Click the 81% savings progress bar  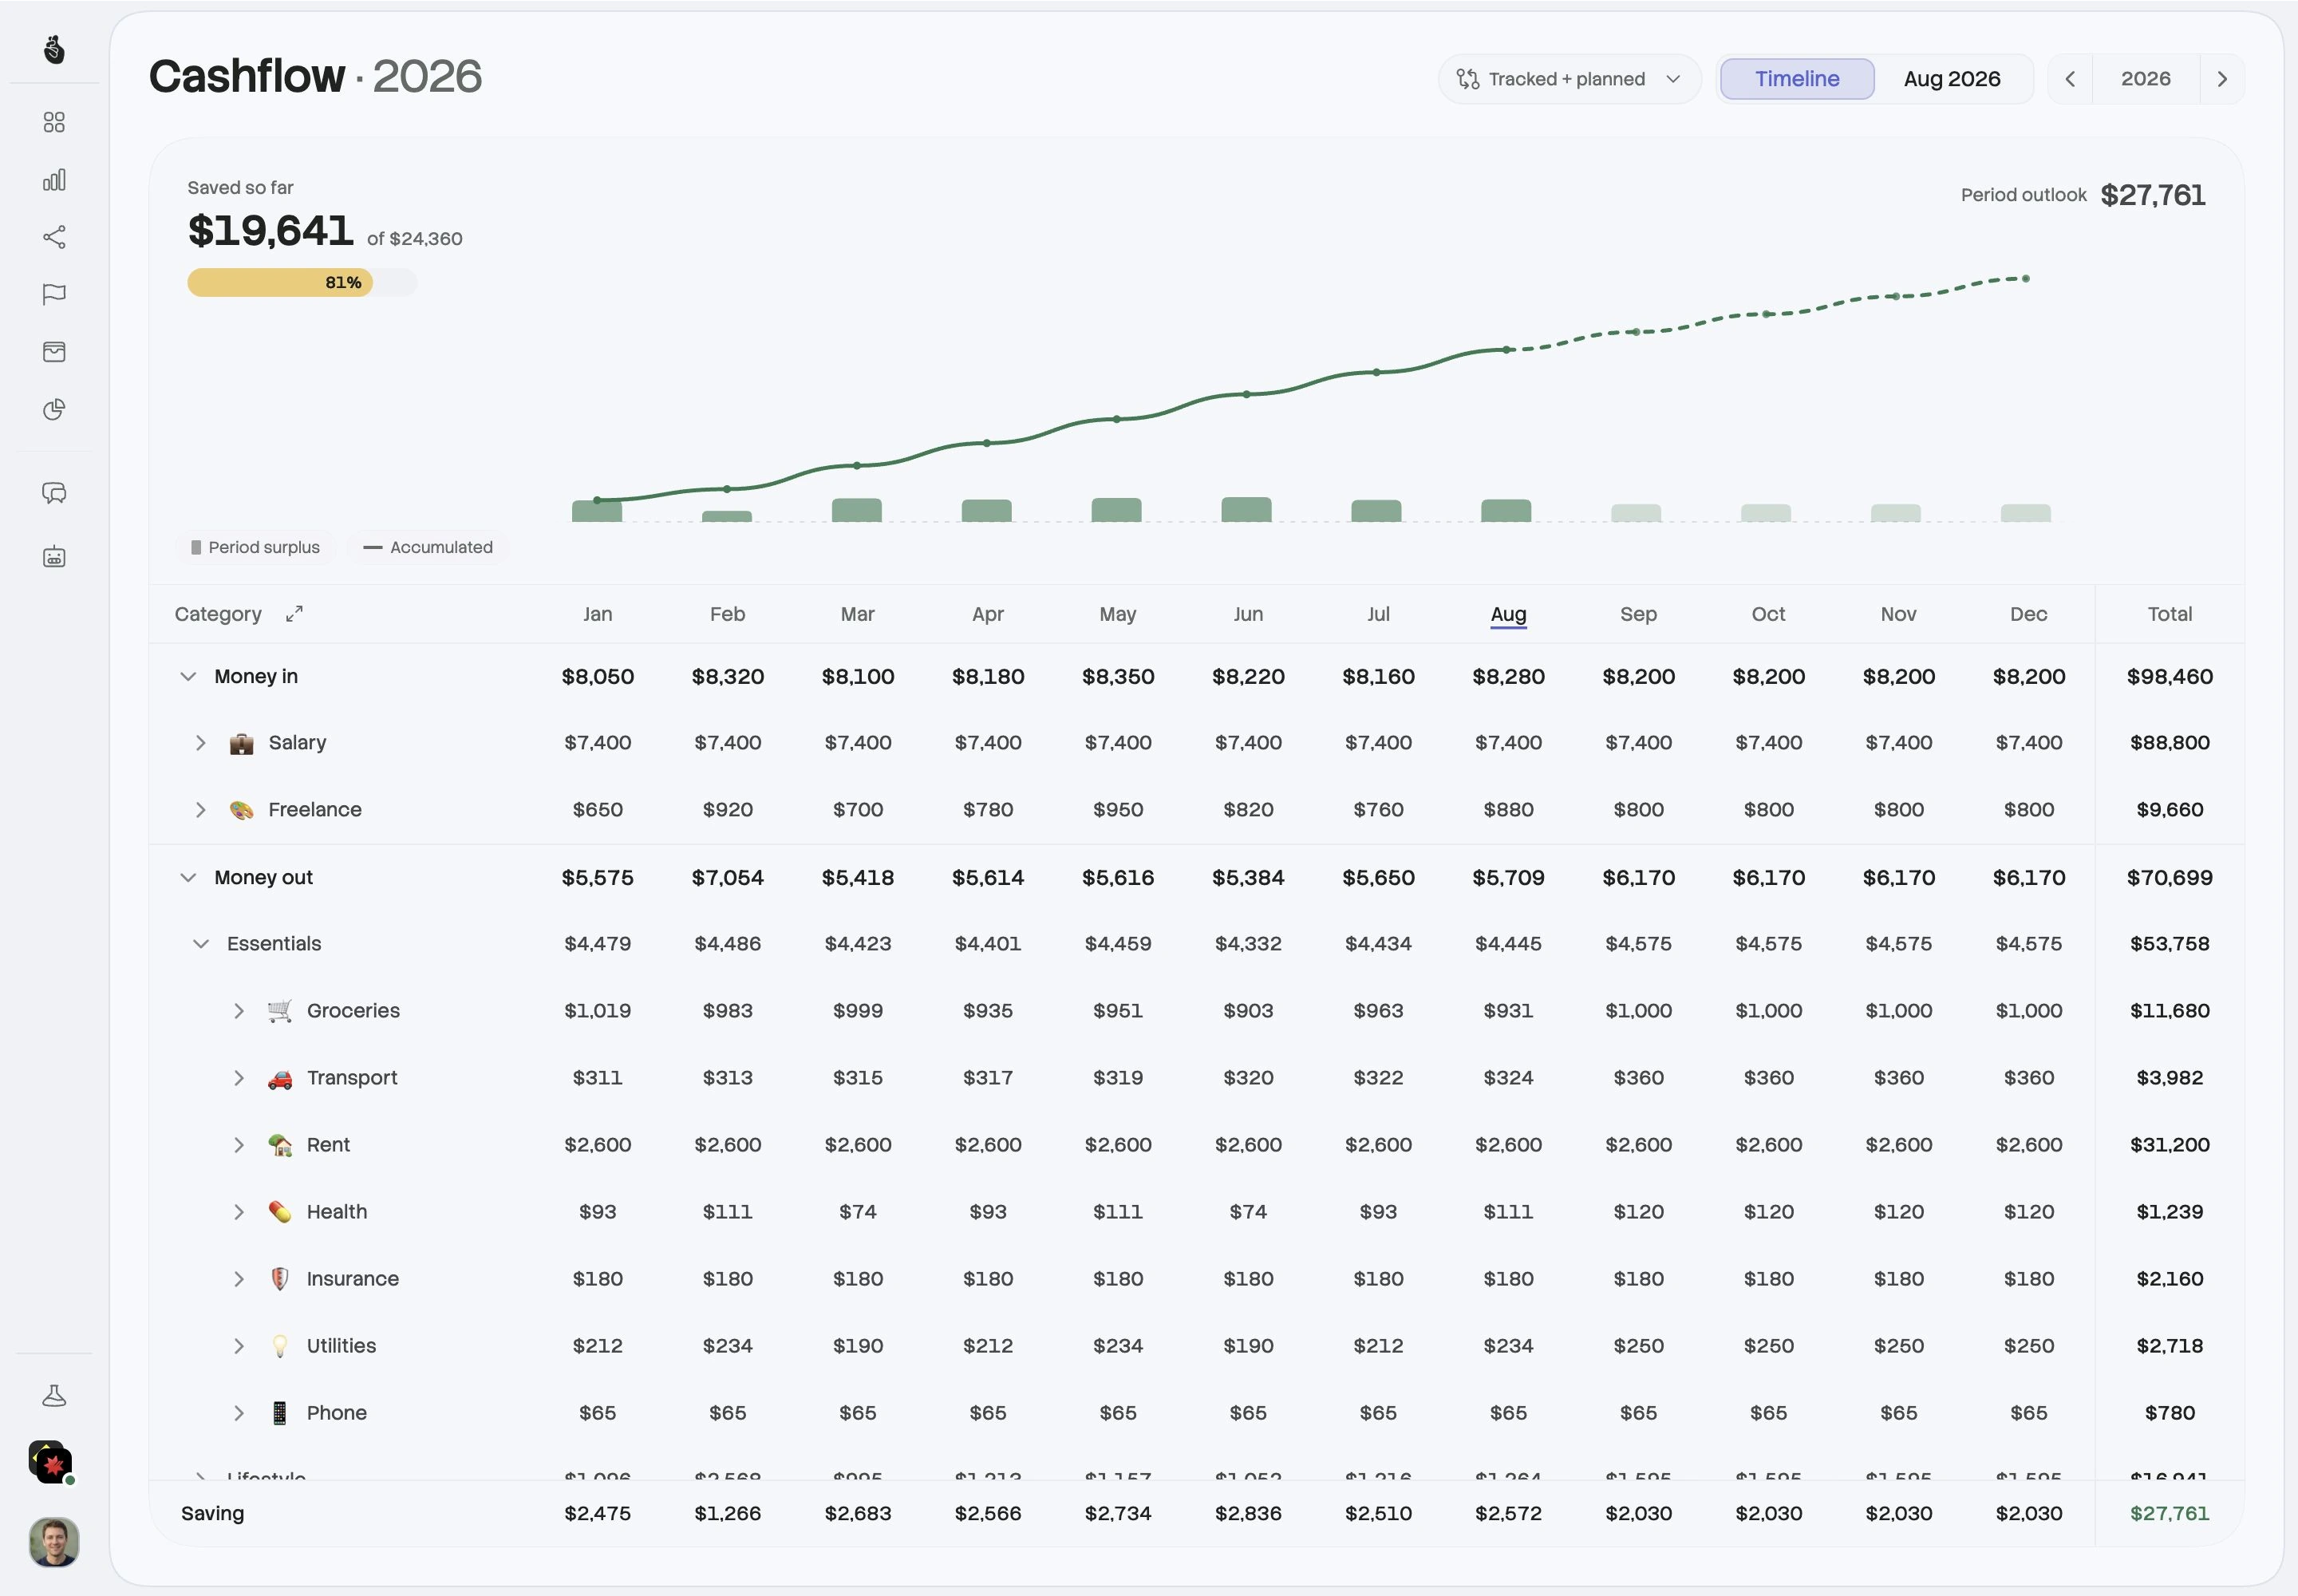[302, 283]
